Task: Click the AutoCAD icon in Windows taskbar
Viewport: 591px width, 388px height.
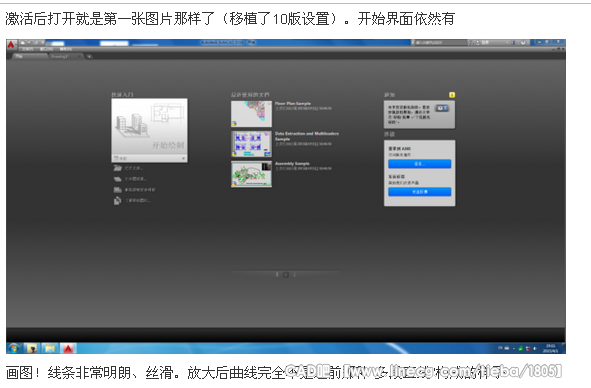Action: point(68,348)
